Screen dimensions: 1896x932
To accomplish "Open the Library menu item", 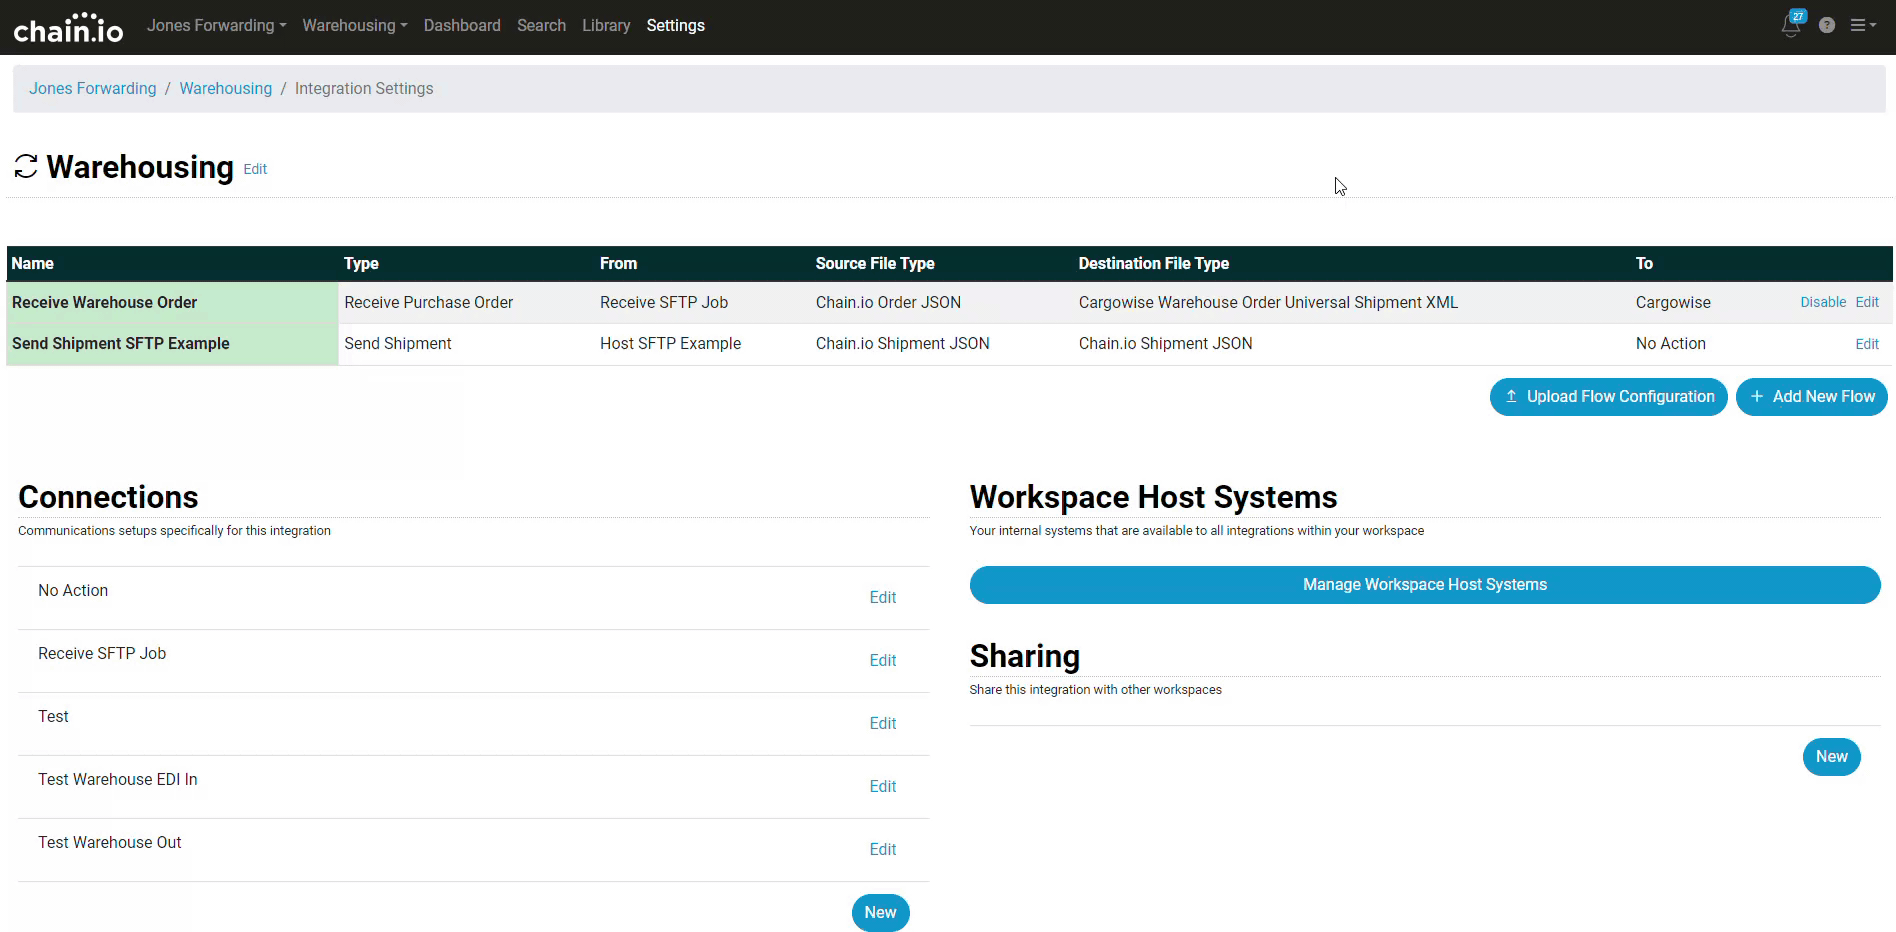I will click(606, 25).
